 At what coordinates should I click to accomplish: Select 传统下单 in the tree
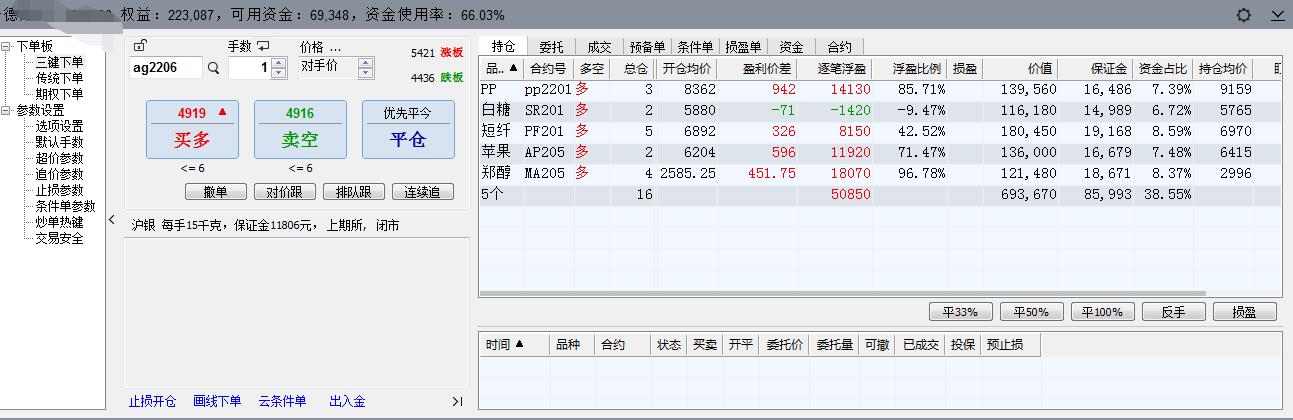click(x=60, y=78)
